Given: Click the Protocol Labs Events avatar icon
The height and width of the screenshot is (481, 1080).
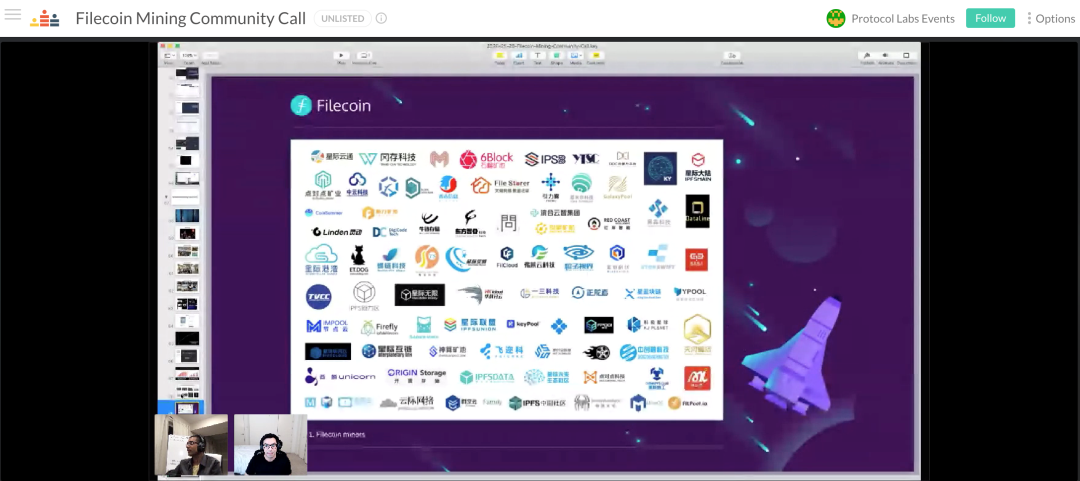Looking at the screenshot, I should pos(835,19).
